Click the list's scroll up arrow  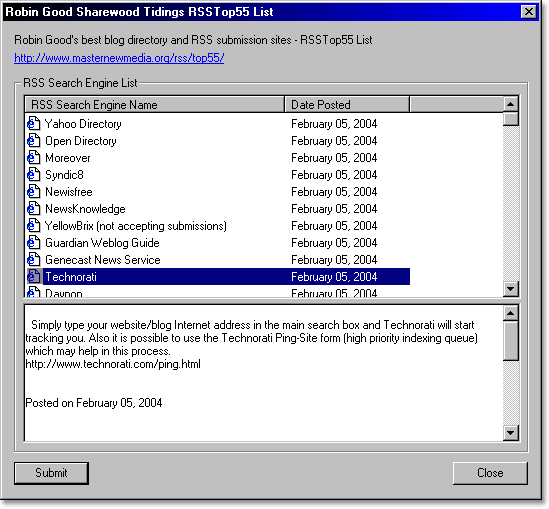(510, 104)
